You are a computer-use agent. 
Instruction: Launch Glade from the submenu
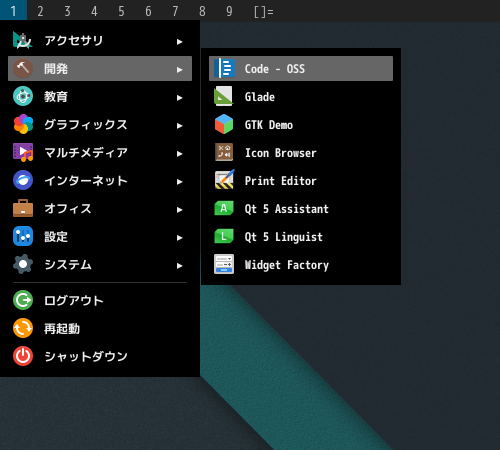click(301, 96)
